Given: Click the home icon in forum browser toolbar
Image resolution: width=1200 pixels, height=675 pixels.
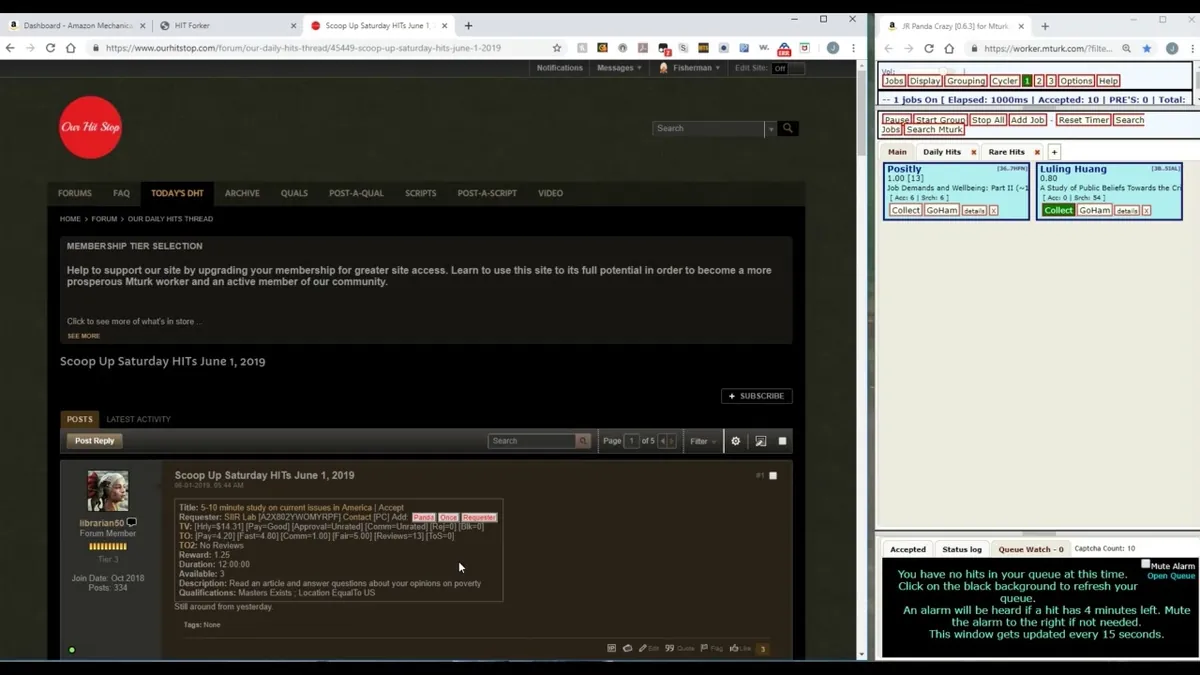Looking at the screenshot, I should click(70, 48).
